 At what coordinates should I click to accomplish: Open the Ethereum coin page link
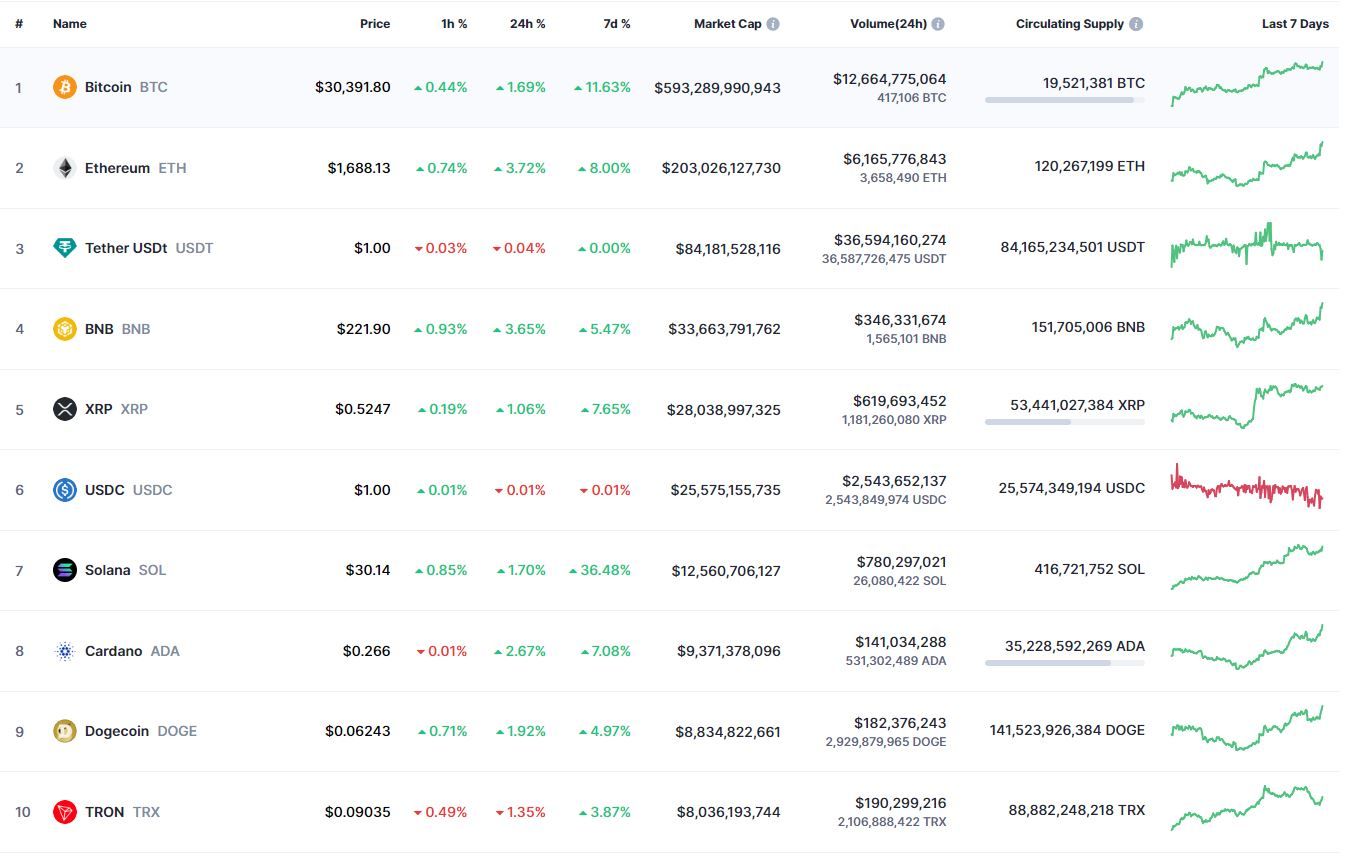[136, 168]
